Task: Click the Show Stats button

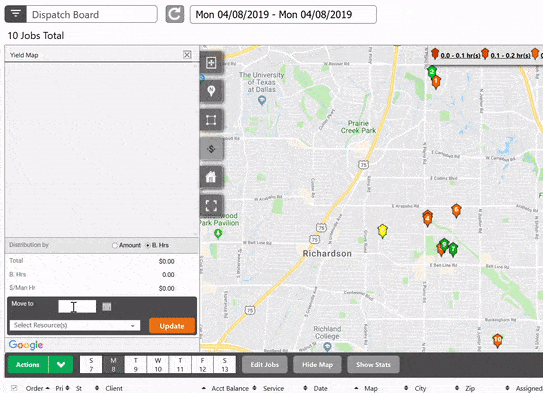Action: [373, 365]
